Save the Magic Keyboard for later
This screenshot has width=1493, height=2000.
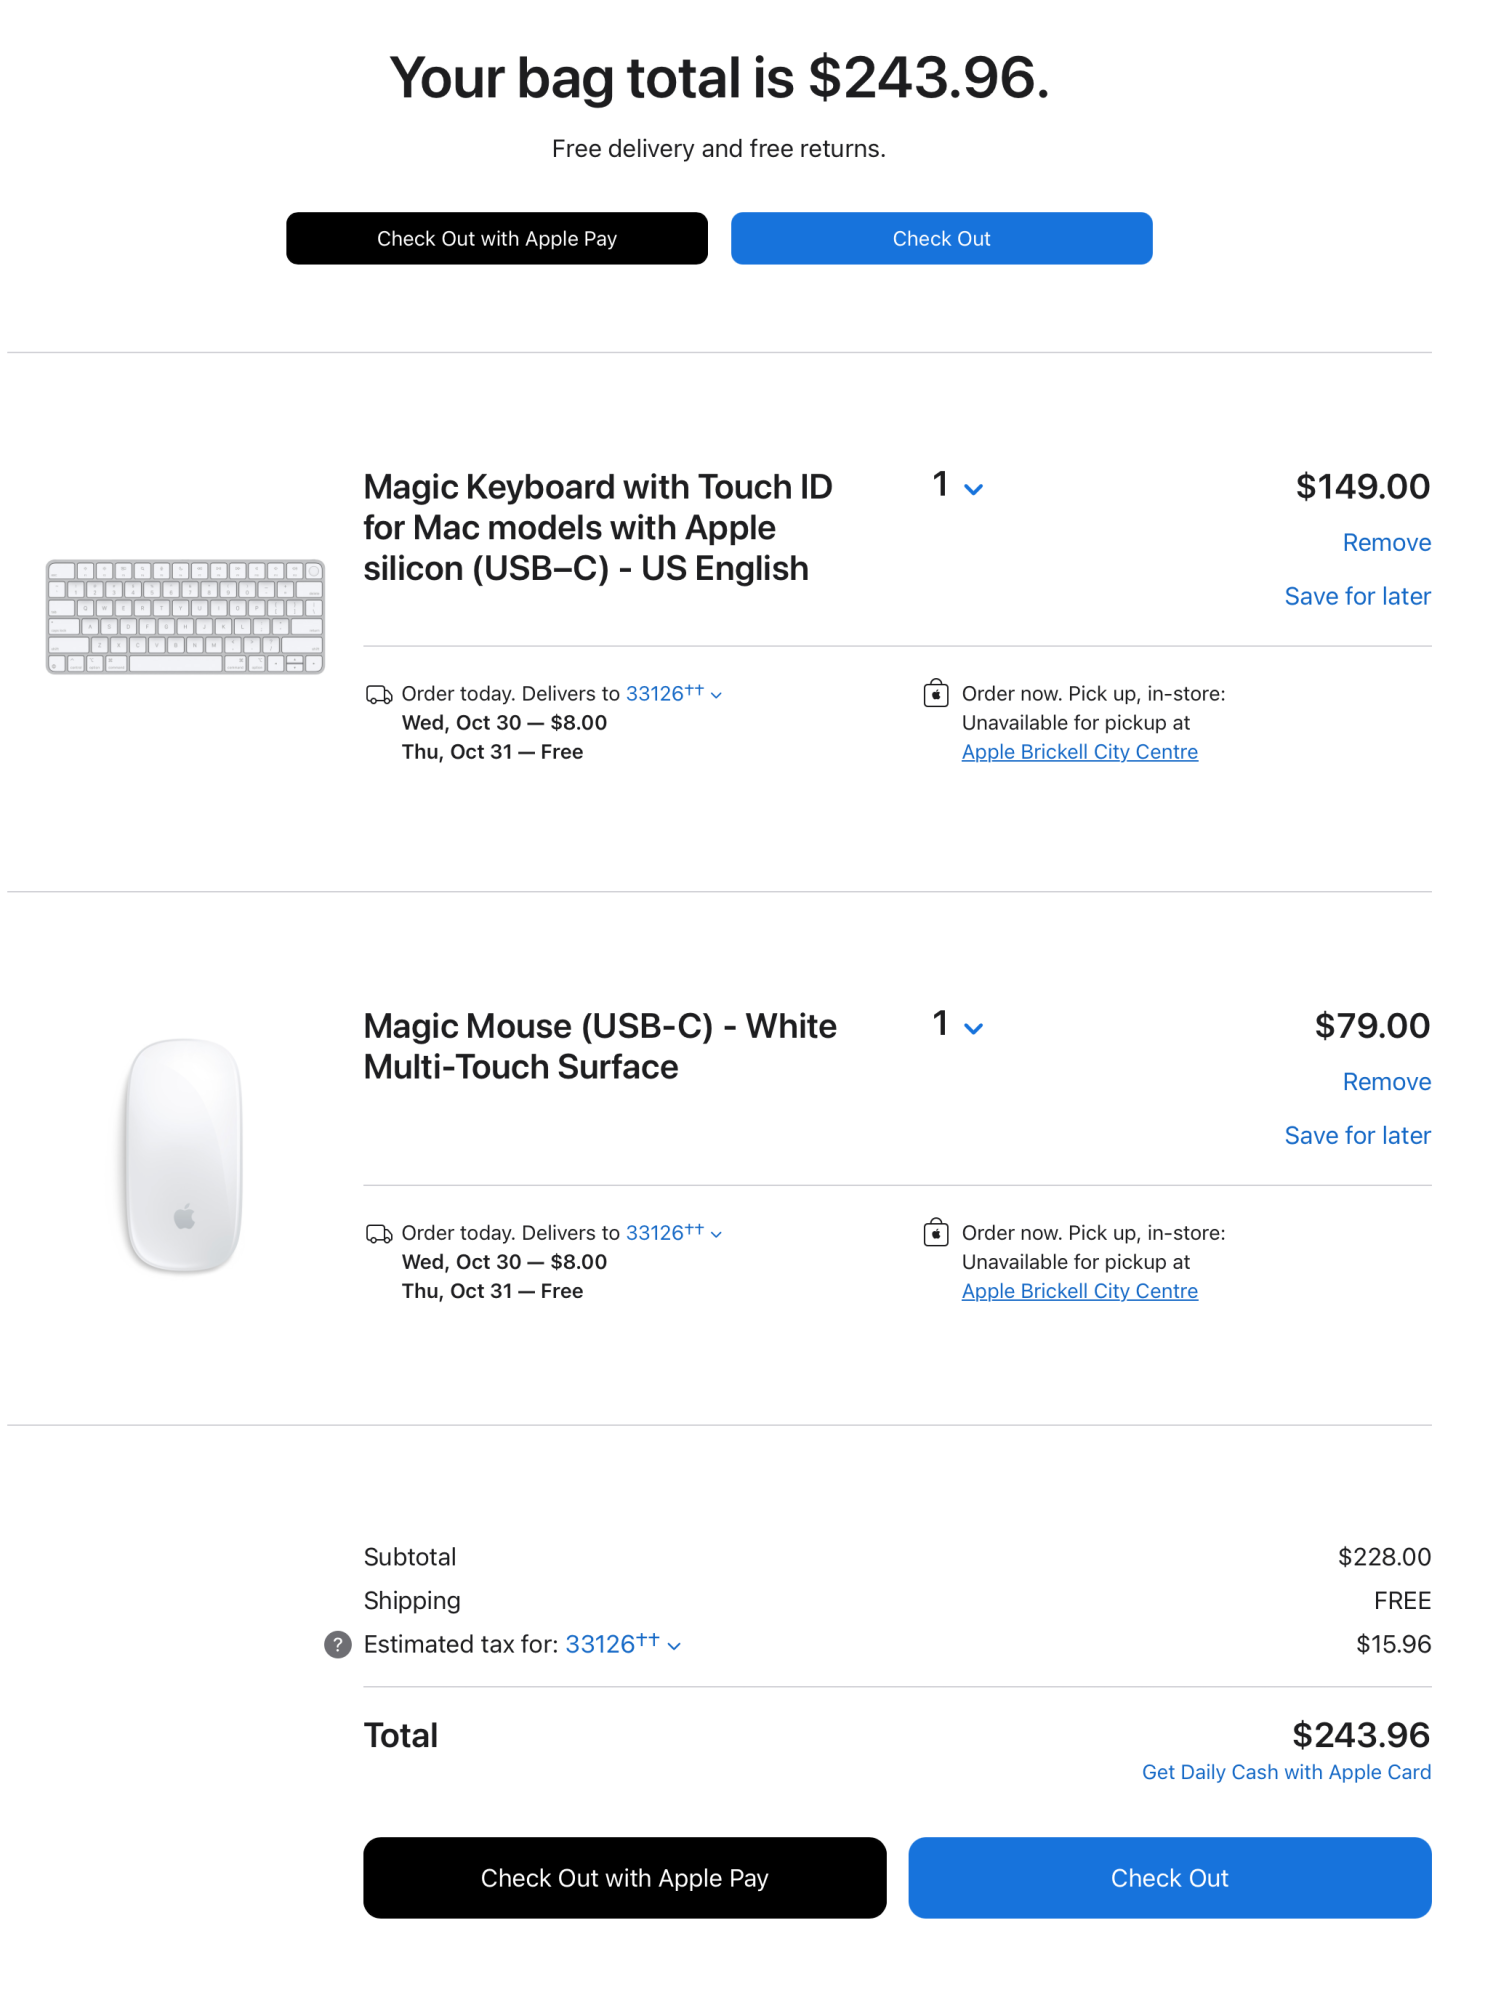click(x=1357, y=597)
